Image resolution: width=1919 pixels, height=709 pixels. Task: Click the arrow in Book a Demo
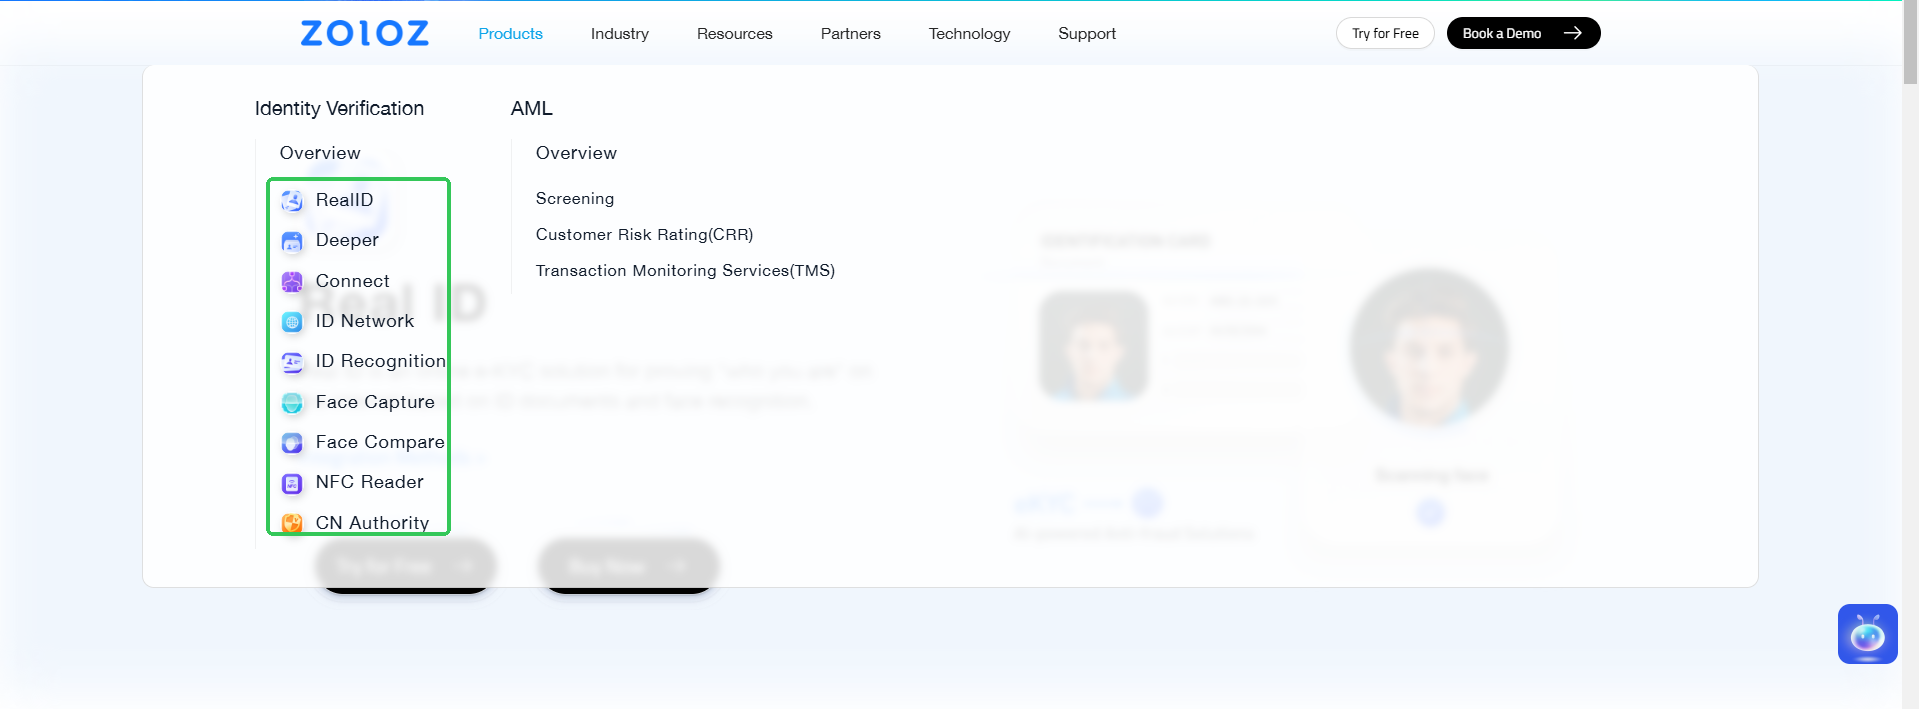pos(1573,33)
